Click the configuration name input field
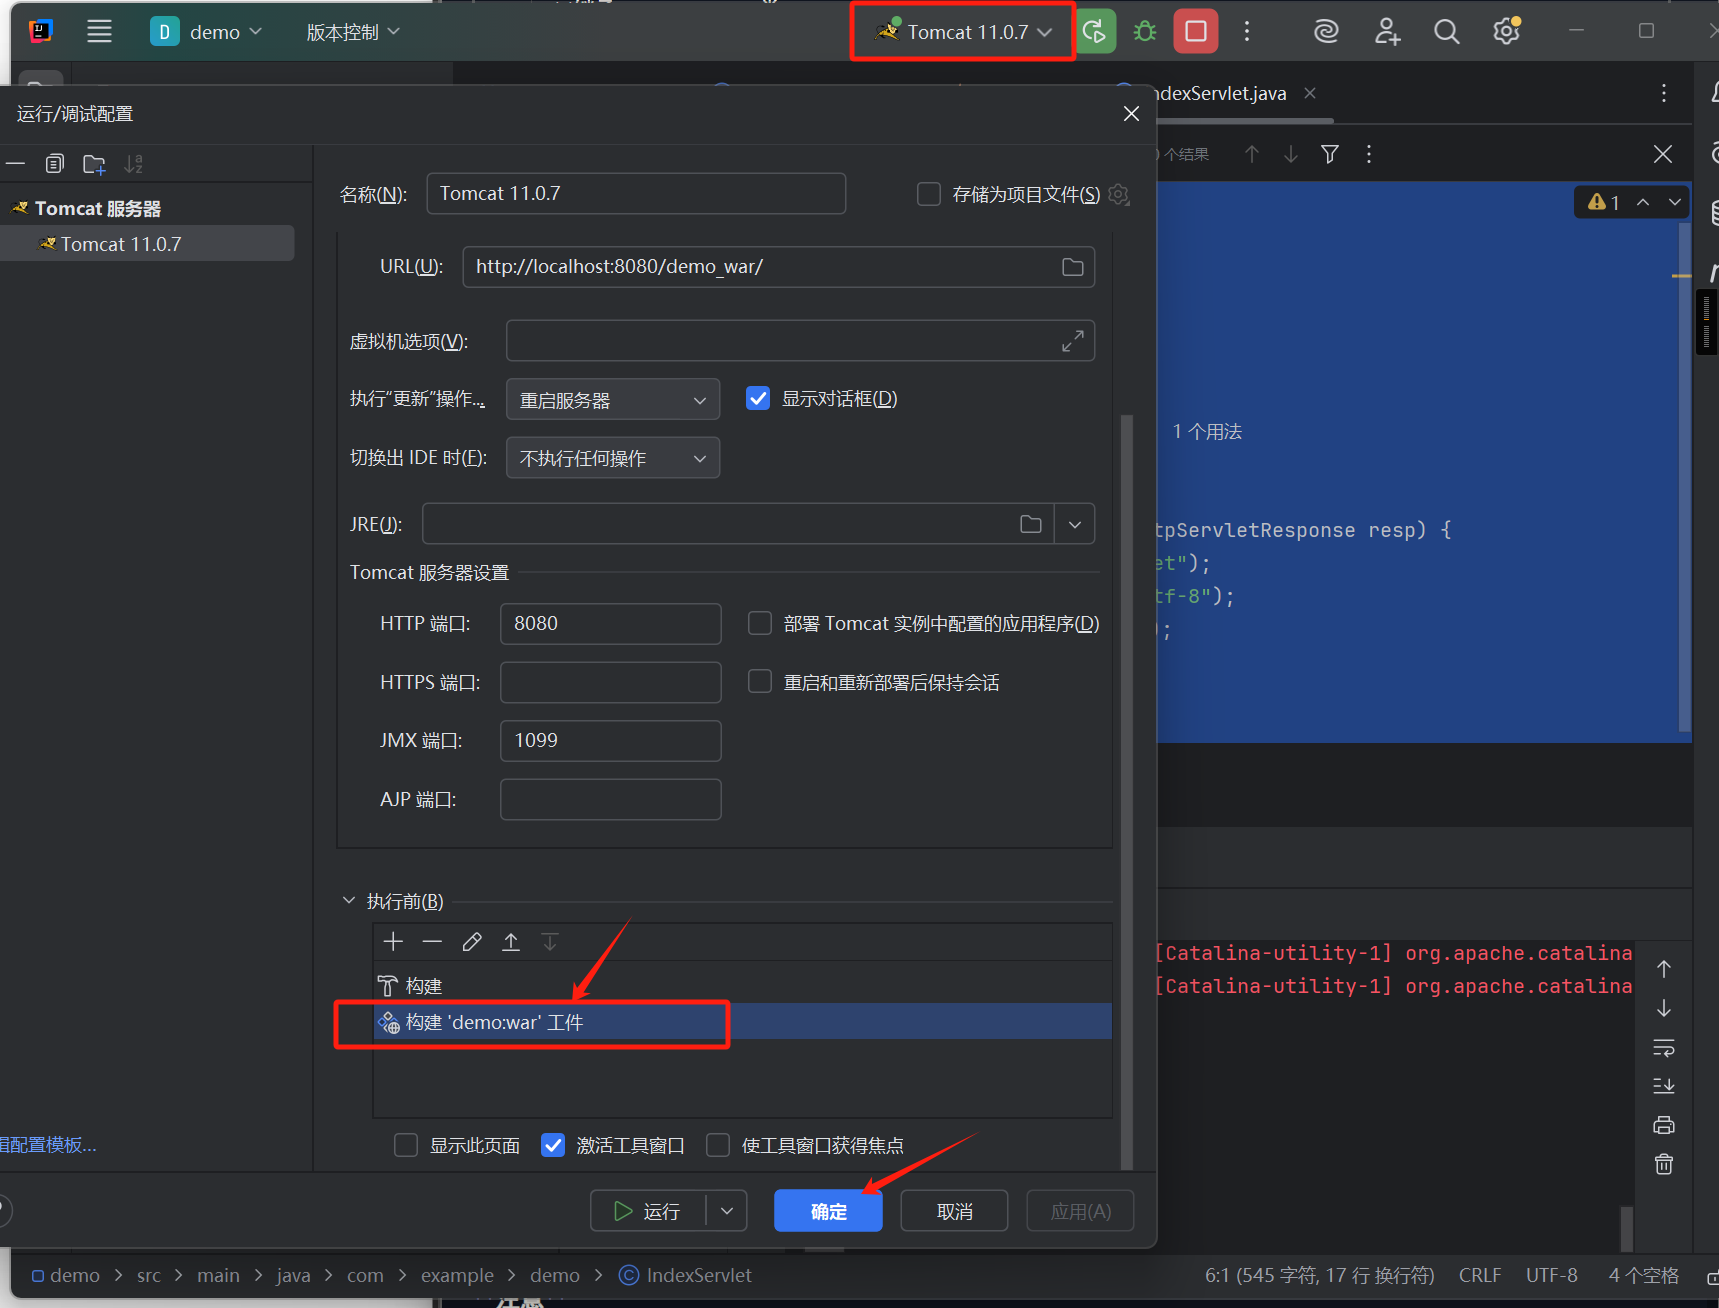 click(636, 194)
